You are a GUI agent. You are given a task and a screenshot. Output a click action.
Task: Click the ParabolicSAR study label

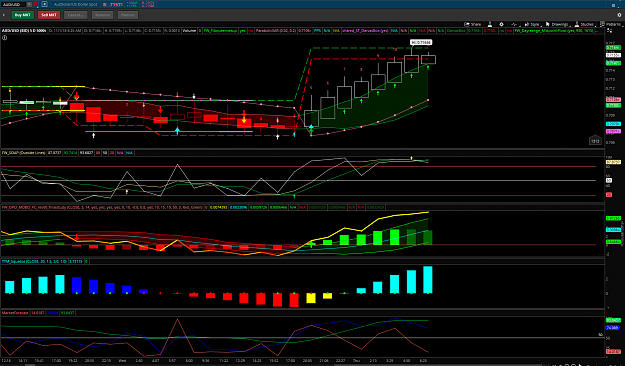pyautogui.click(x=276, y=30)
